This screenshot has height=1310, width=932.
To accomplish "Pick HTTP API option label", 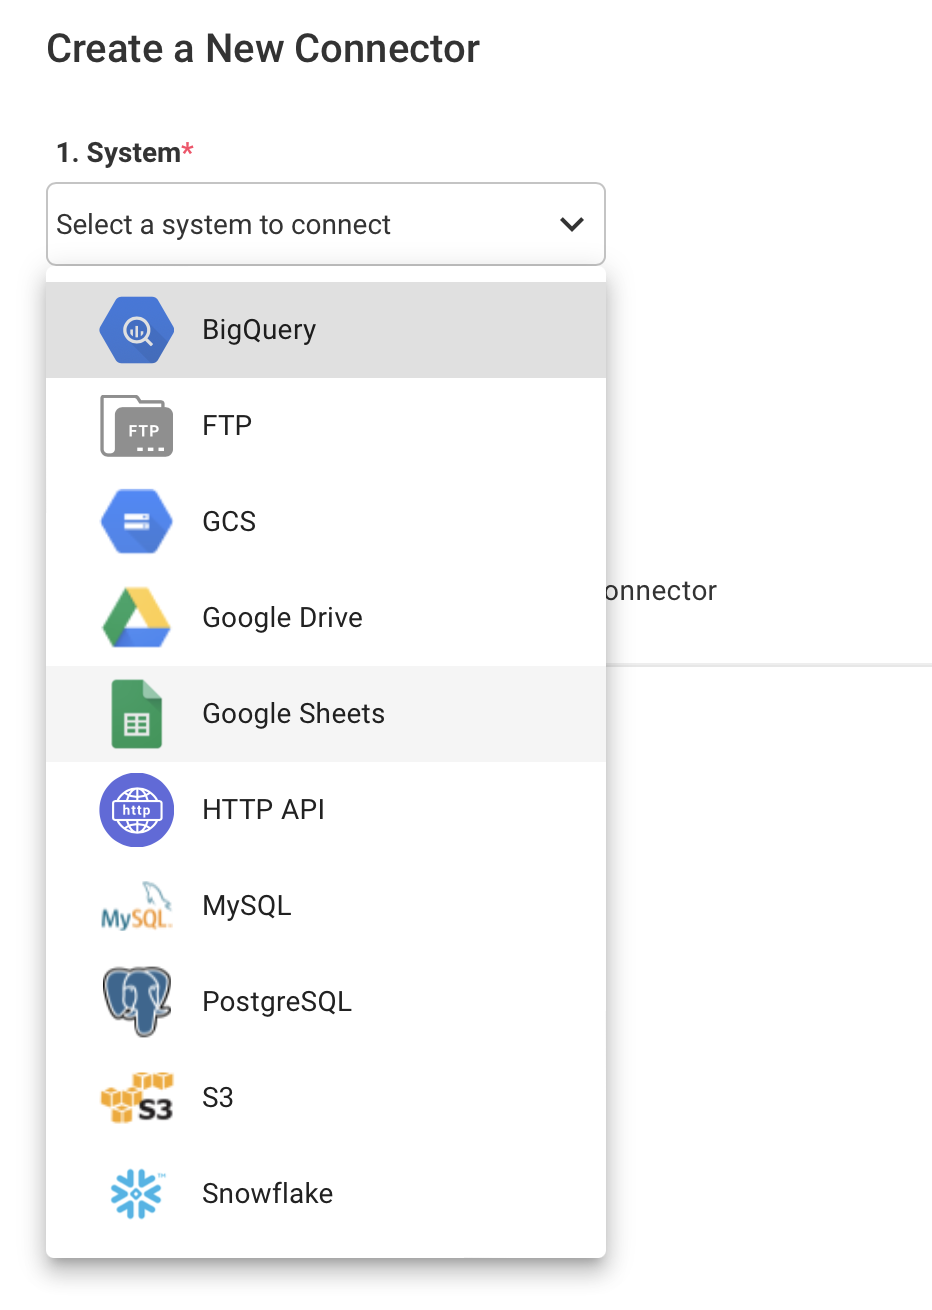I will tap(263, 810).
